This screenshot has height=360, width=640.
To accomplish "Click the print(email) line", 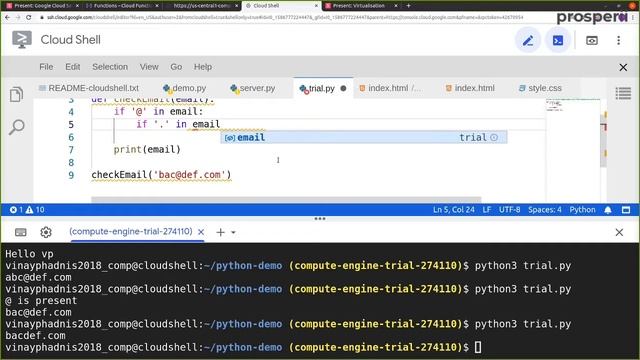I will pyautogui.click(x=147, y=149).
